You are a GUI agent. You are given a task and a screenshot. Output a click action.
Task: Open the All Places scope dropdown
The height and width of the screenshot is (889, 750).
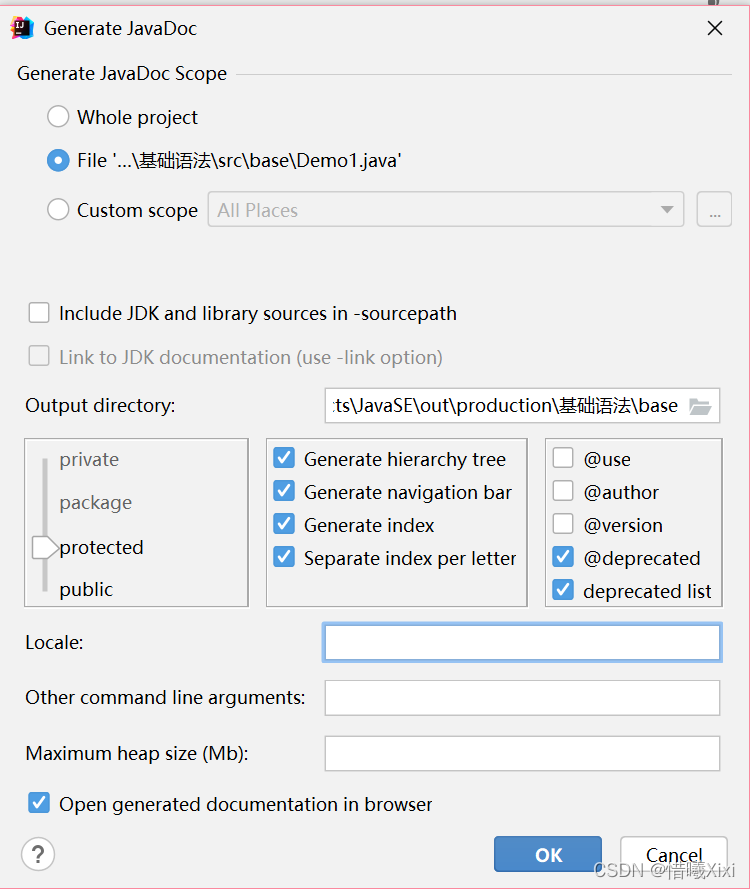click(x=445, y=210)
